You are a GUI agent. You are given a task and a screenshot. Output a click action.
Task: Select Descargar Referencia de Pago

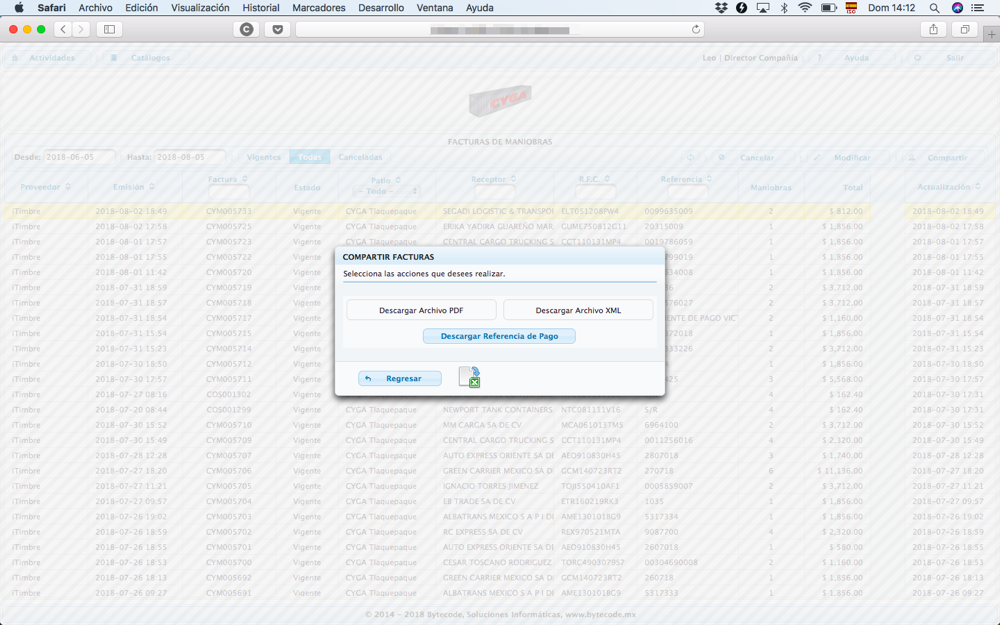(x=499, y=336)
